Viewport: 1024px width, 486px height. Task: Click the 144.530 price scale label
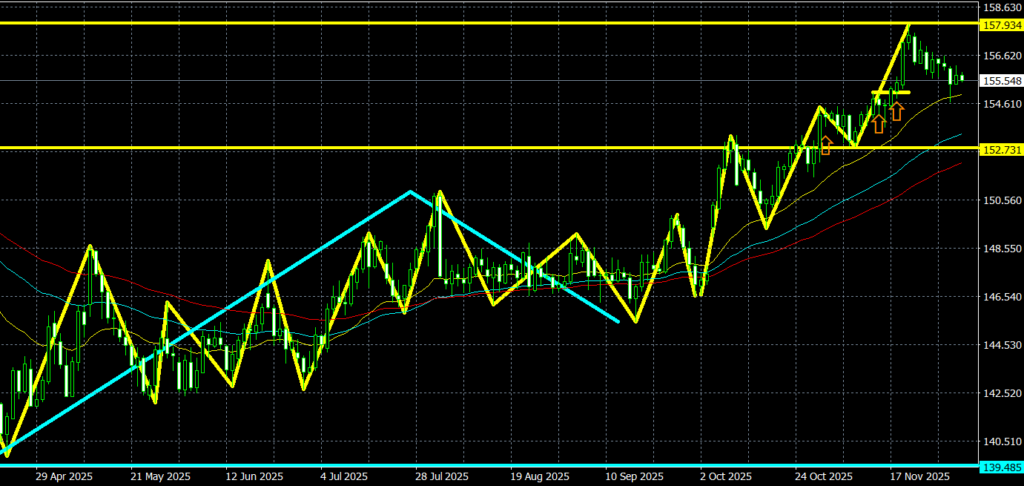[996, 345]
